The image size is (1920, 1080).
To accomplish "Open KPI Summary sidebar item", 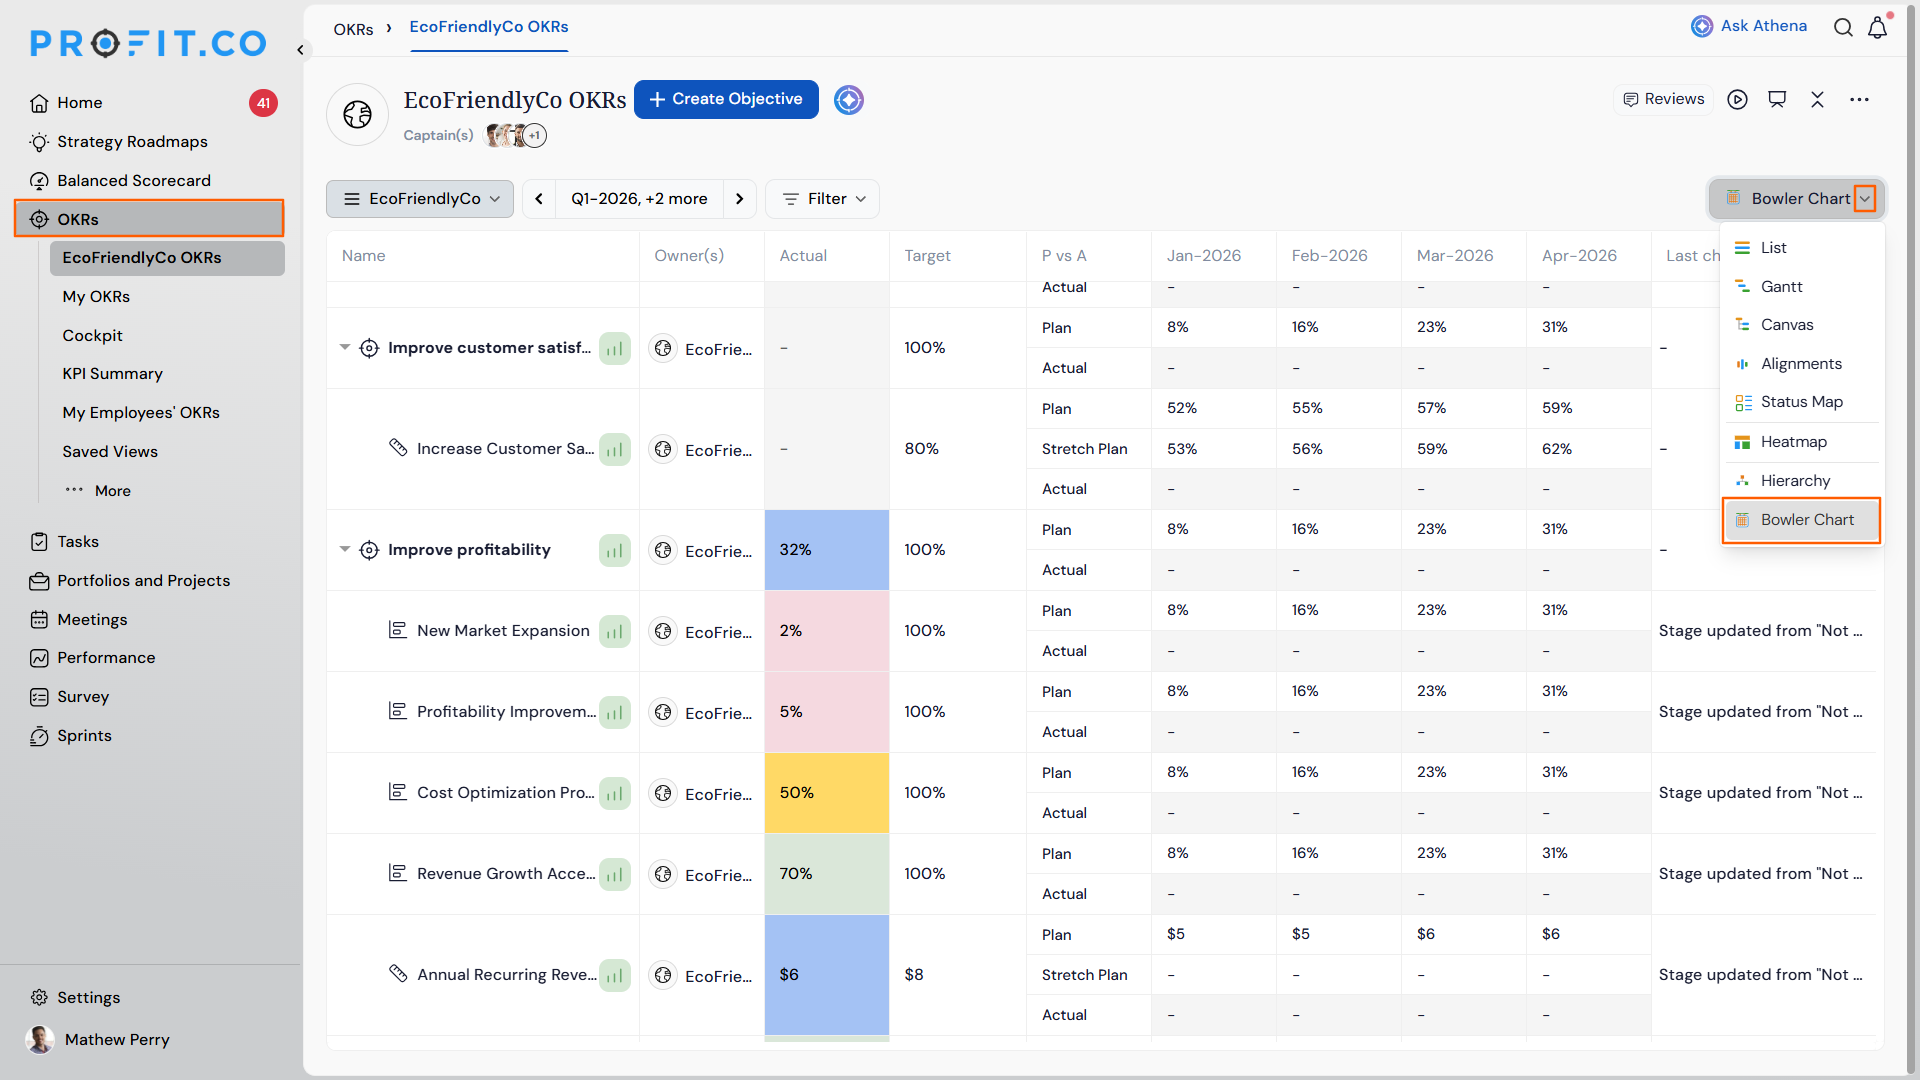I will 112,374.
